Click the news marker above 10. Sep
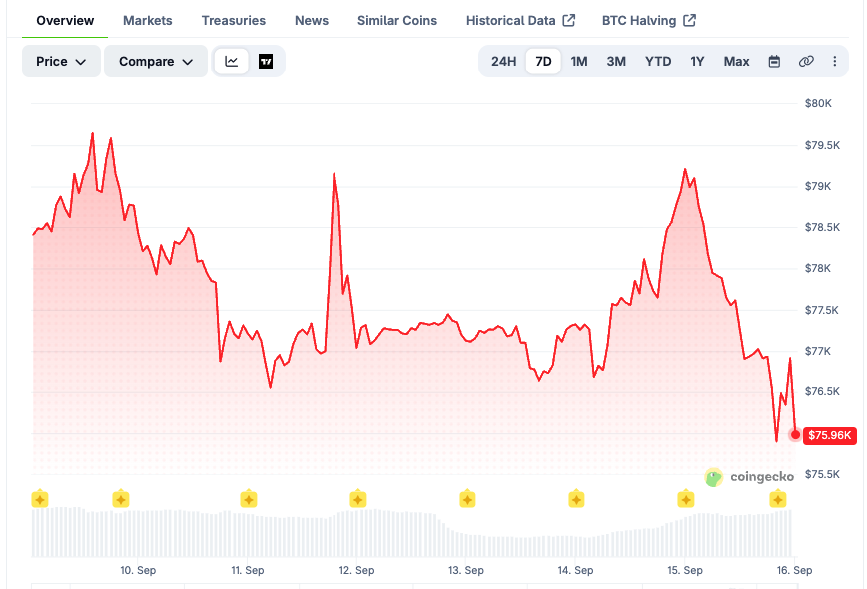The image size is (867, 589). click(121, 499)
